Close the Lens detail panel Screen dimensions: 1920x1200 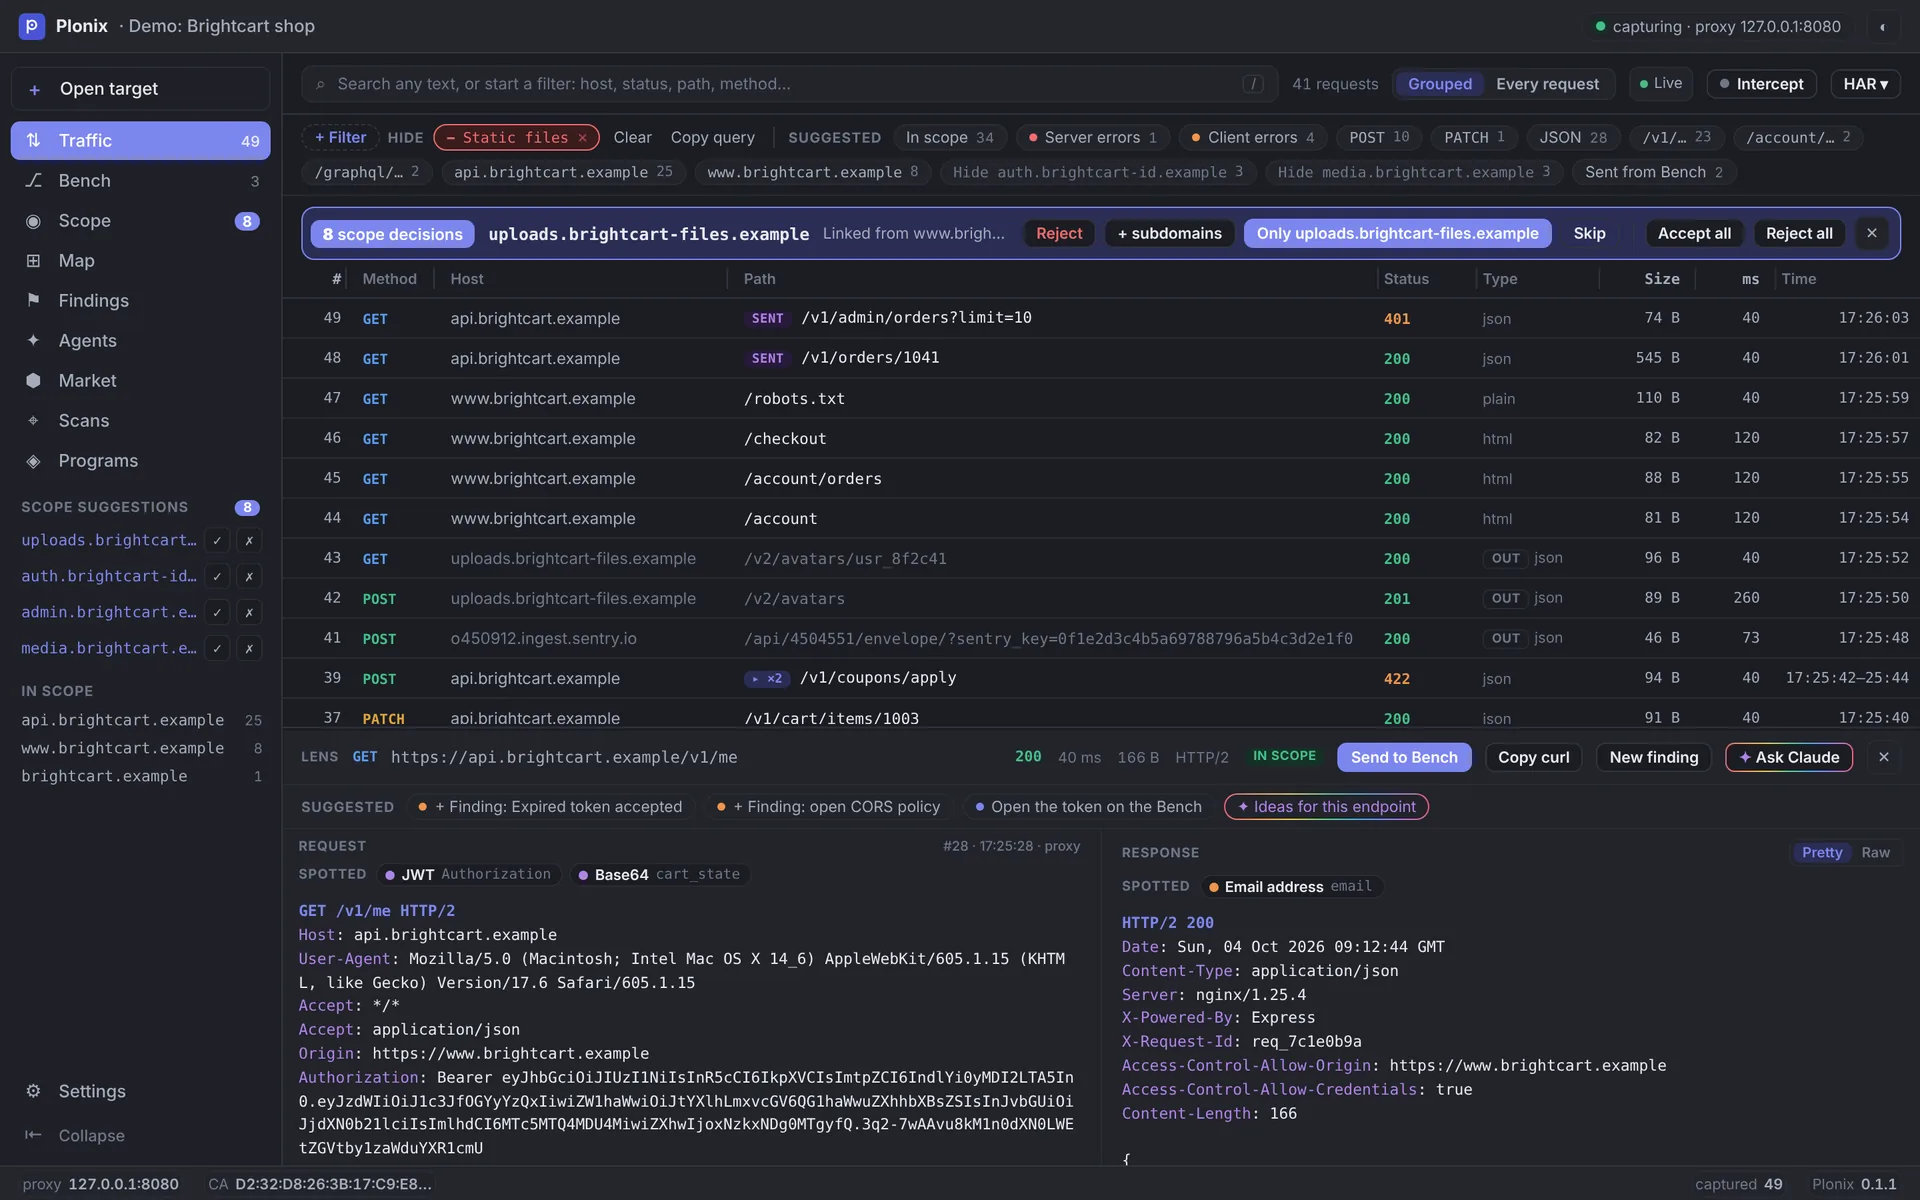click(1884, 757)
